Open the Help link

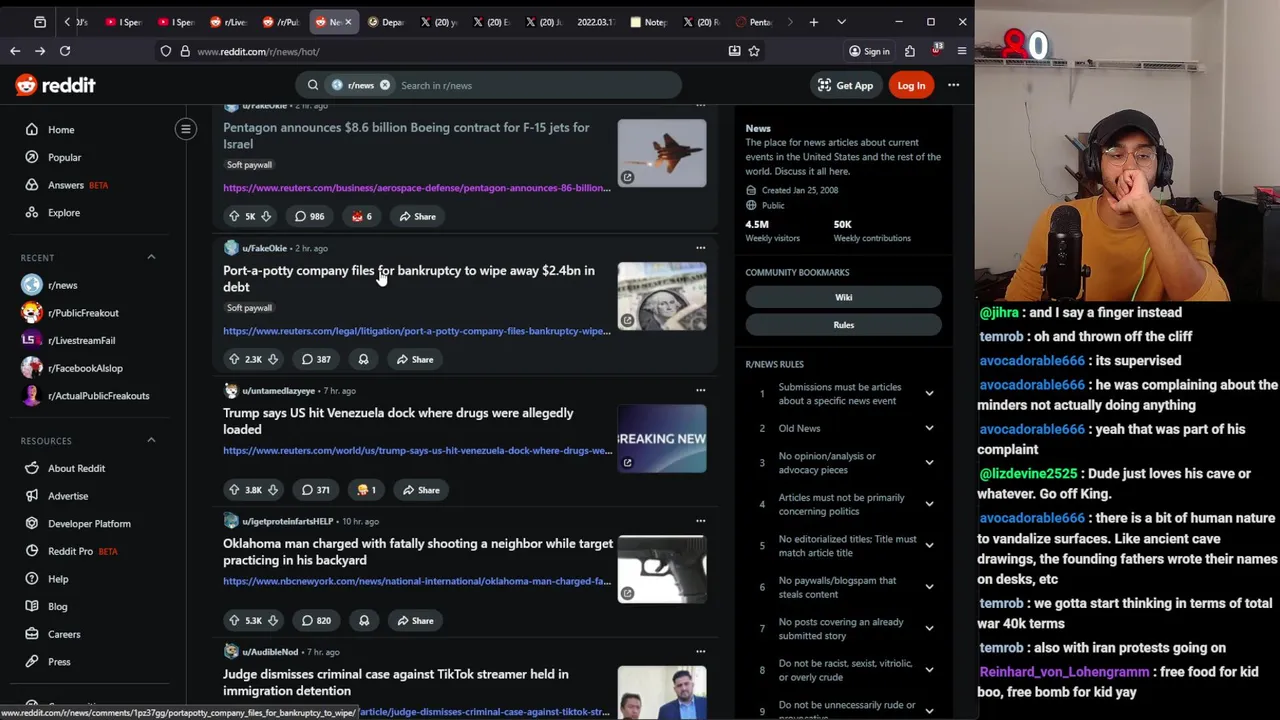coord(58,579)
